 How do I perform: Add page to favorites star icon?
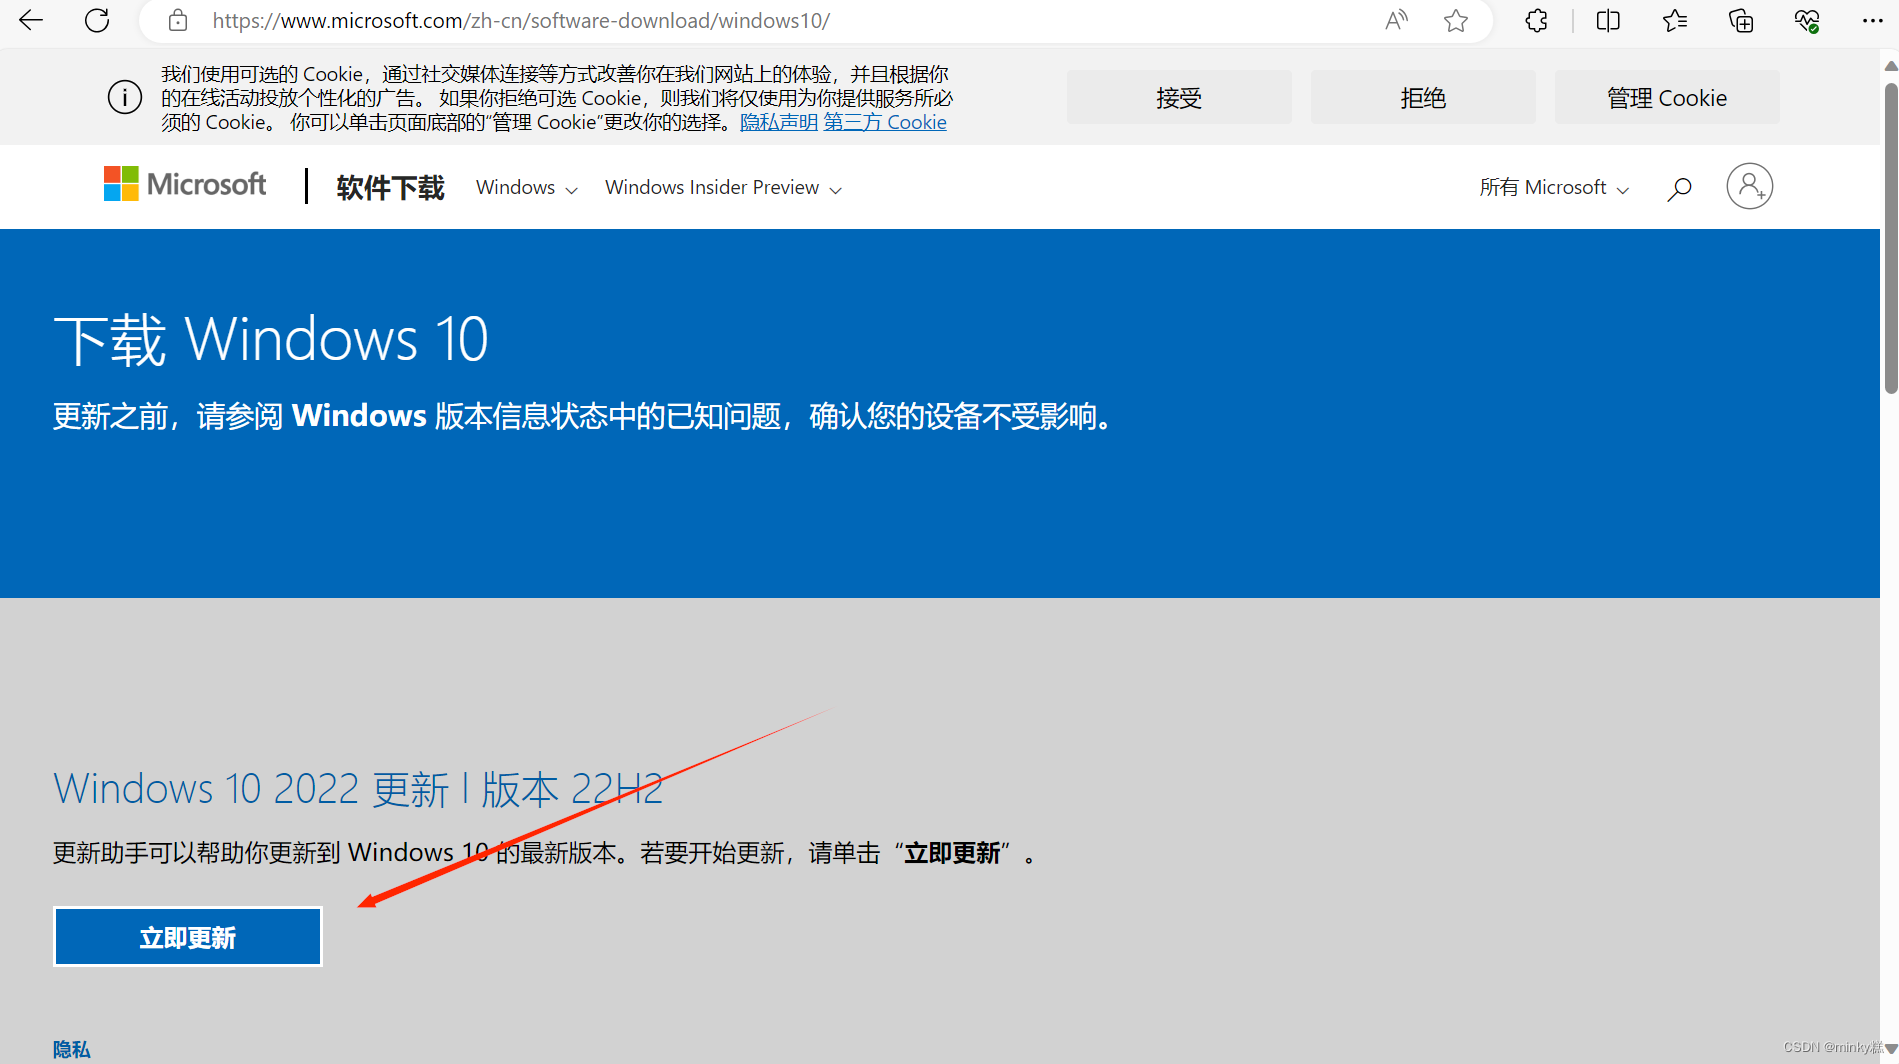[1456, 20]
